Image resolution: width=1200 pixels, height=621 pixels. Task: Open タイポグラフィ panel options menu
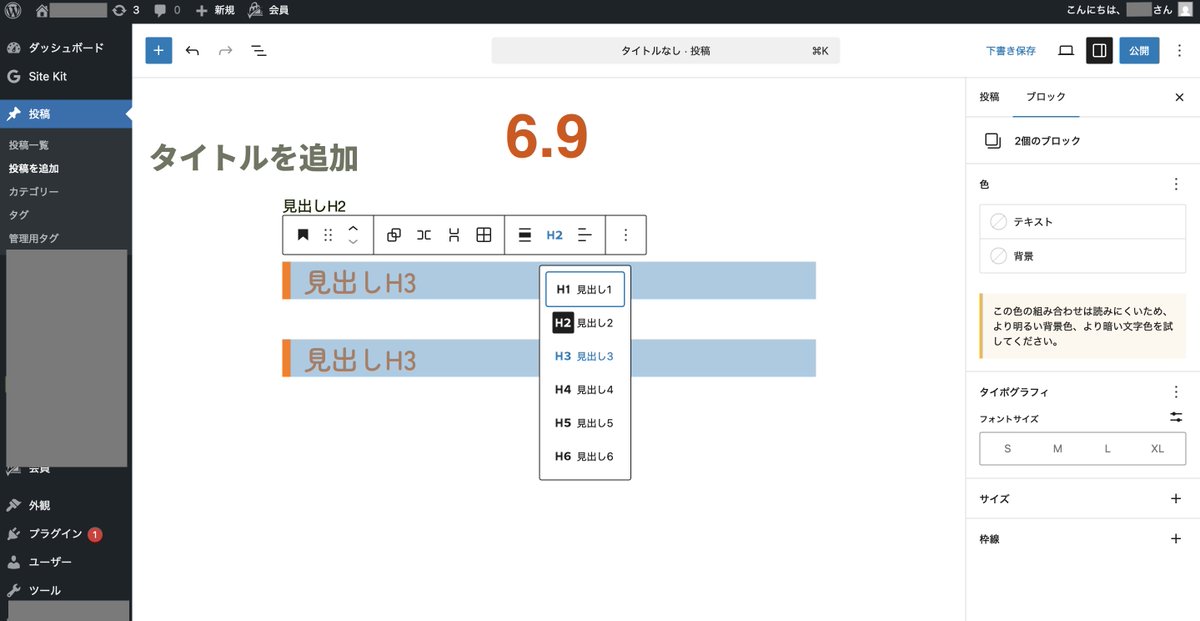coord(1176,392)
